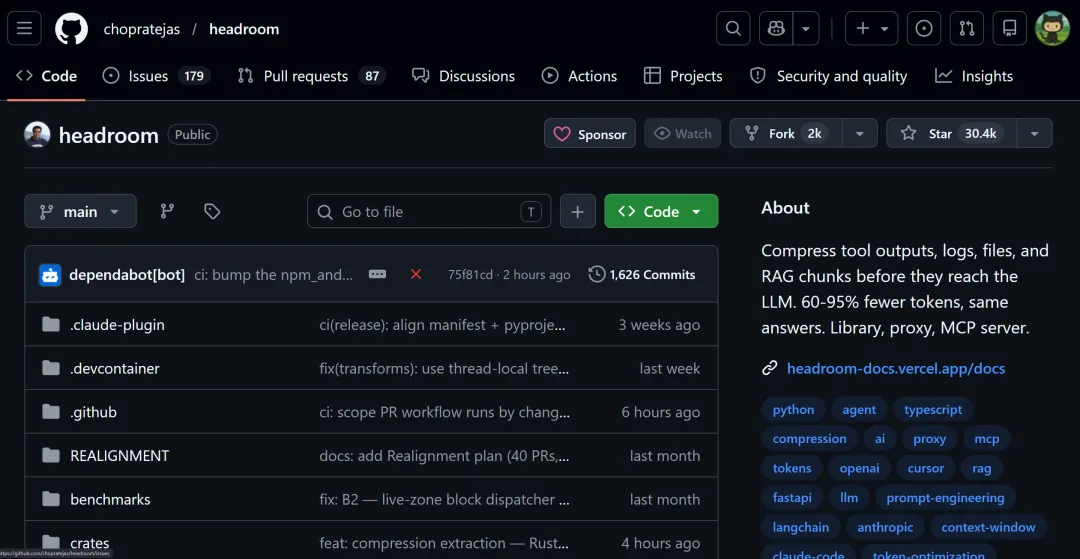
Task: Click the langchain topic tag
Action: click(800, 527)
